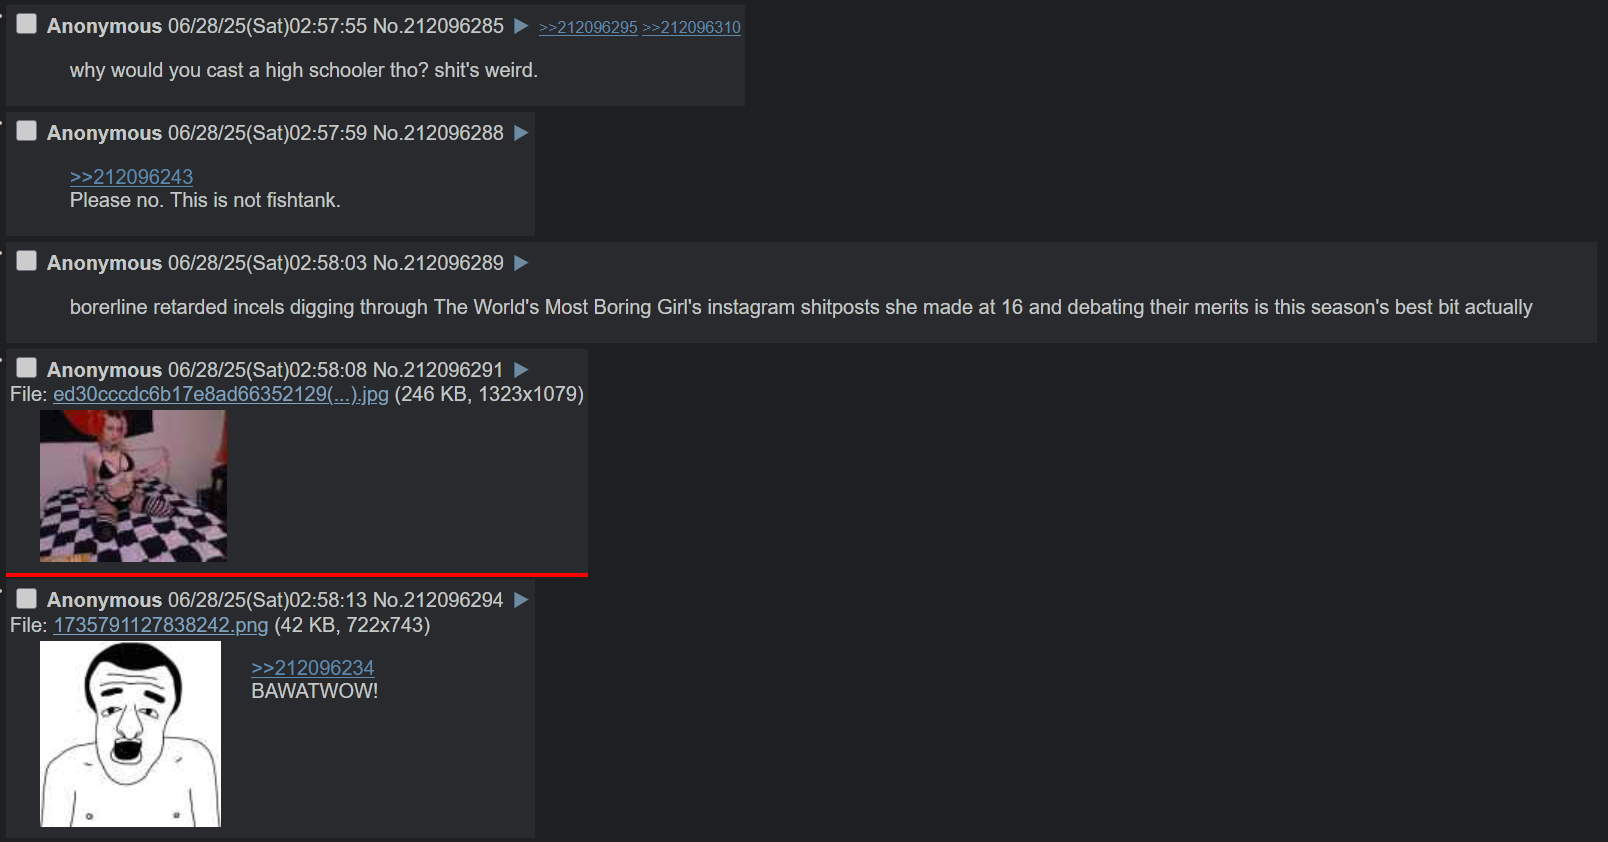Open file link ed30cccdc6b17e8ad66352129(...).jpg
This screenshot has height=842, width=1608.
coord(221,394)
